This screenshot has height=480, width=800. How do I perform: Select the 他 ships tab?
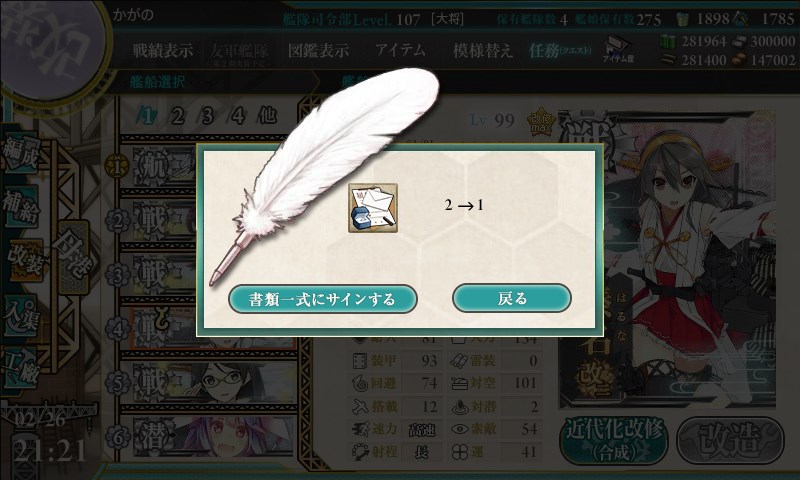(267, 116)
